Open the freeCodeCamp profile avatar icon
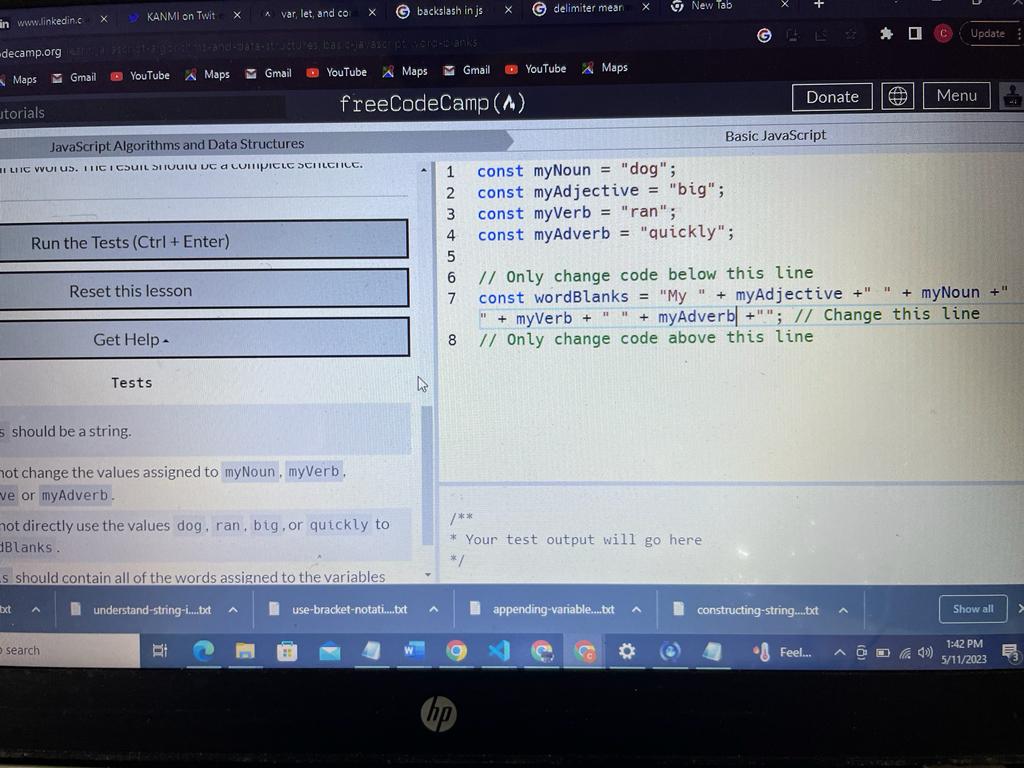Screen dimensions: 1024x768 click(x=1013, y=96)
